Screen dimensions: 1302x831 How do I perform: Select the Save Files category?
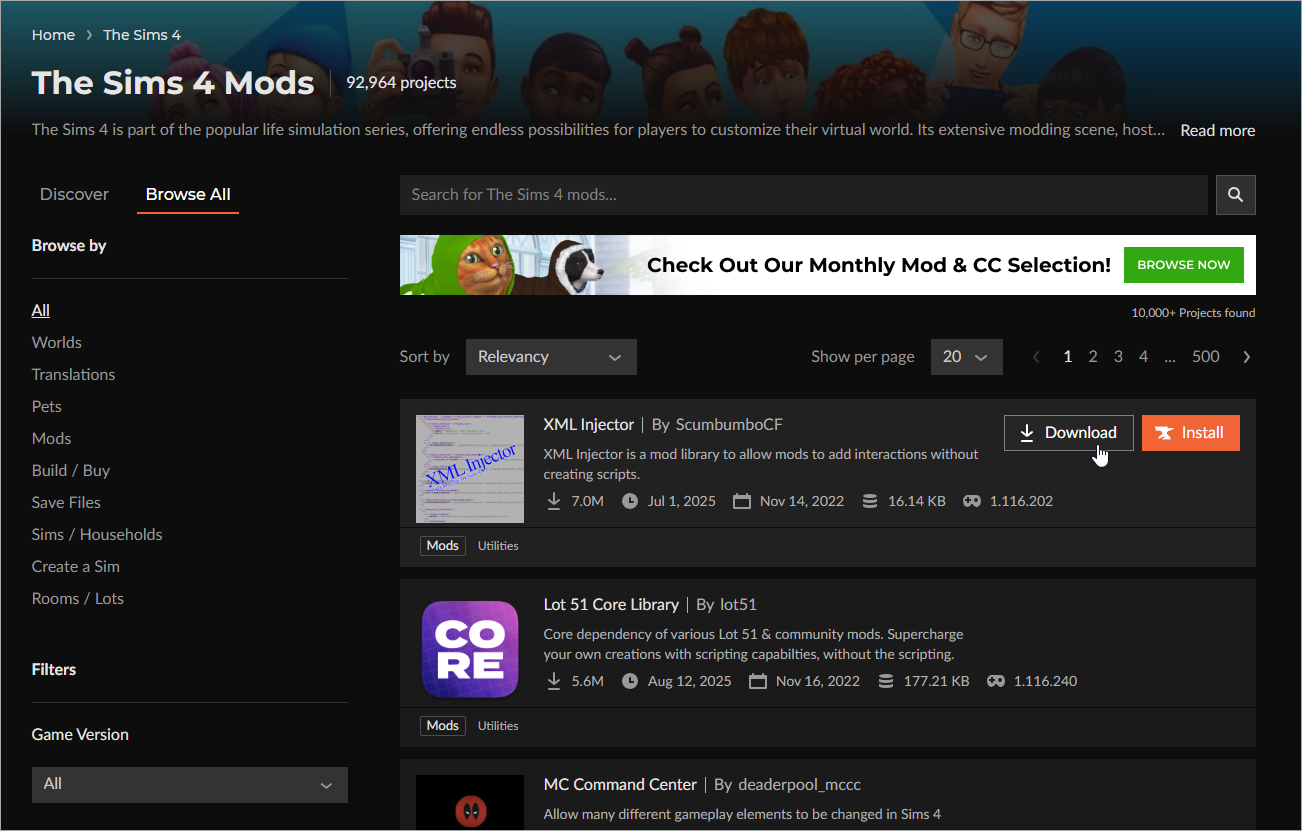tap(66, 502)
